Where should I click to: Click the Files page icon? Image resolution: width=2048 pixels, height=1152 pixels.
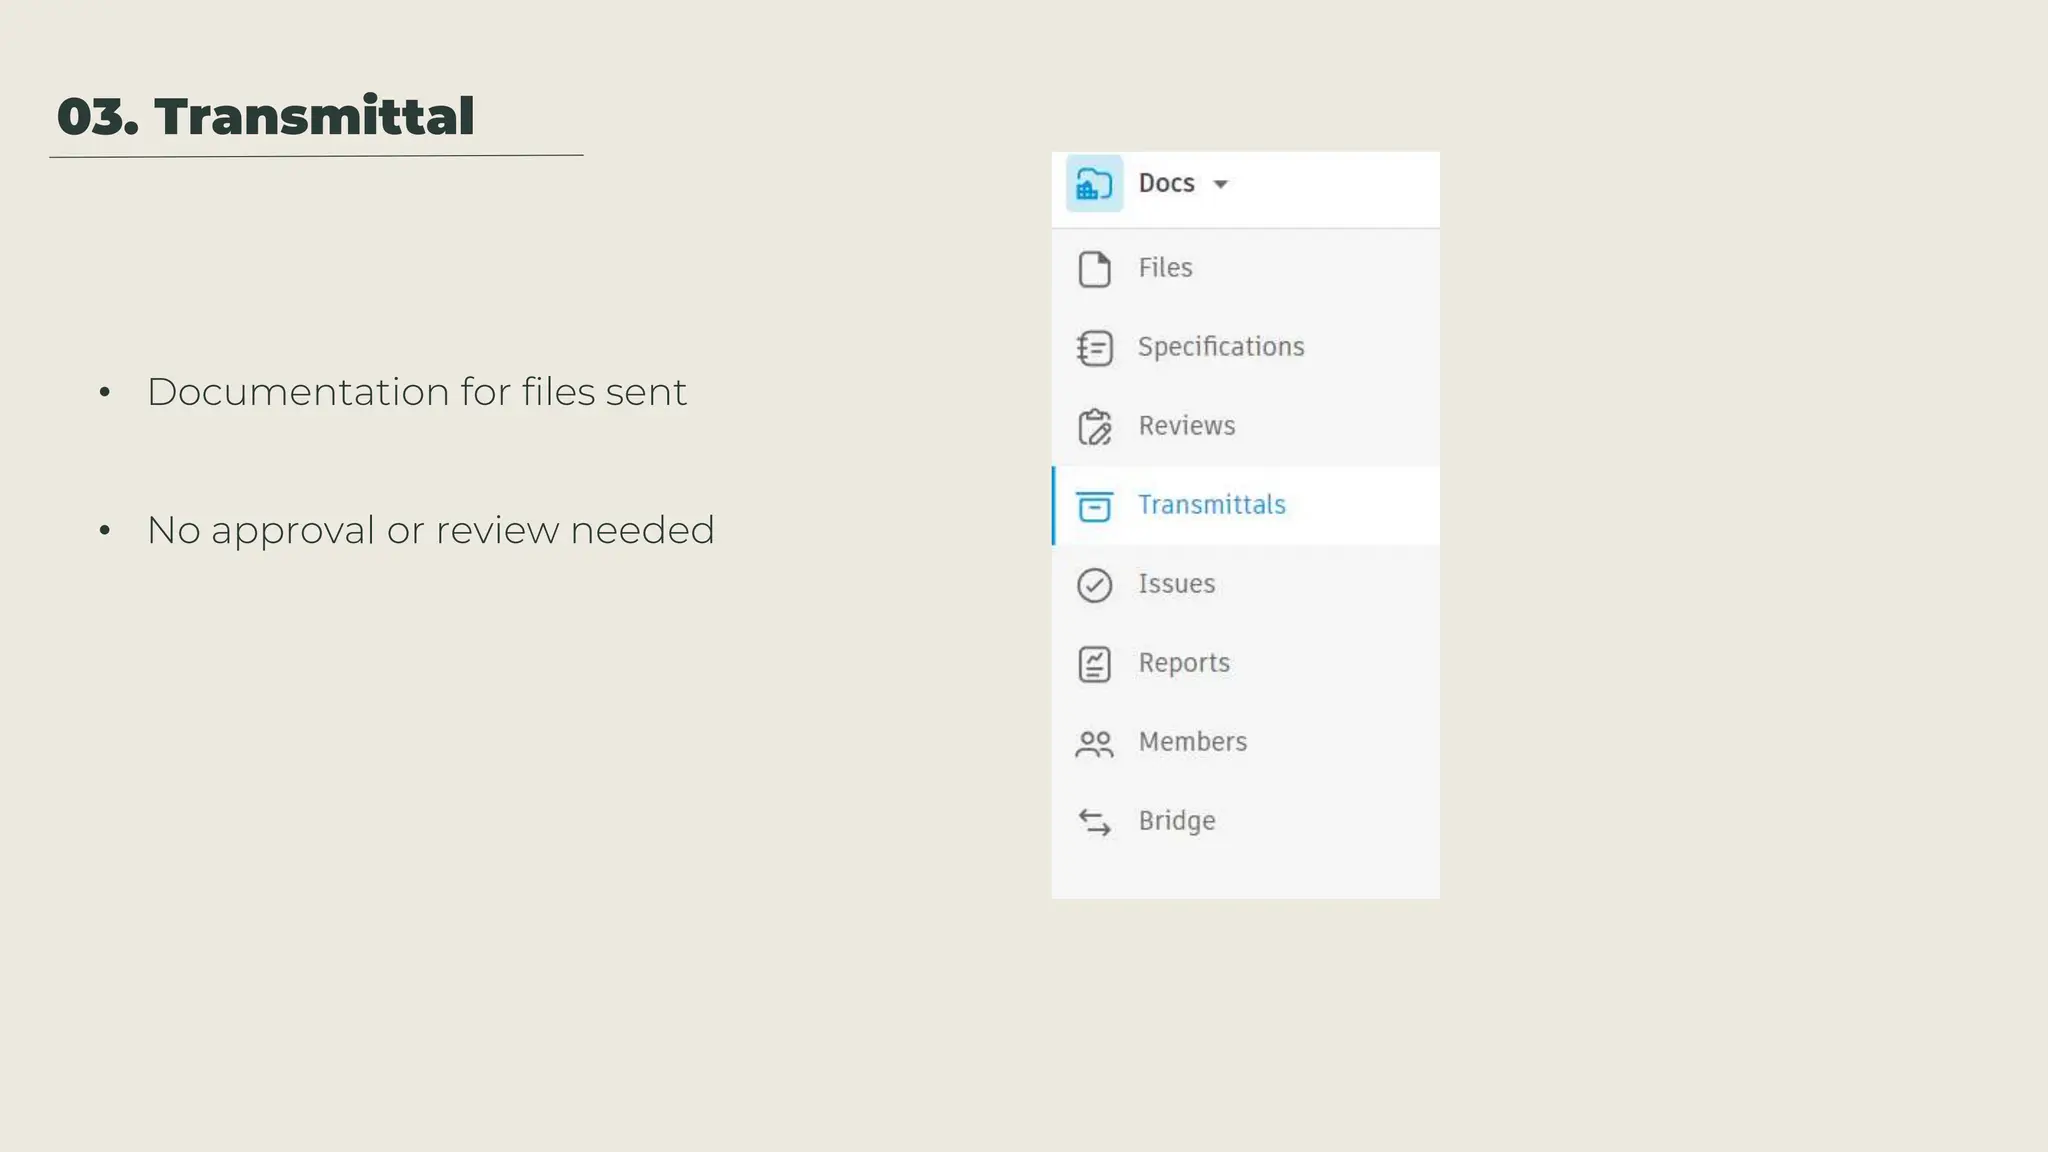[1094, 269]
